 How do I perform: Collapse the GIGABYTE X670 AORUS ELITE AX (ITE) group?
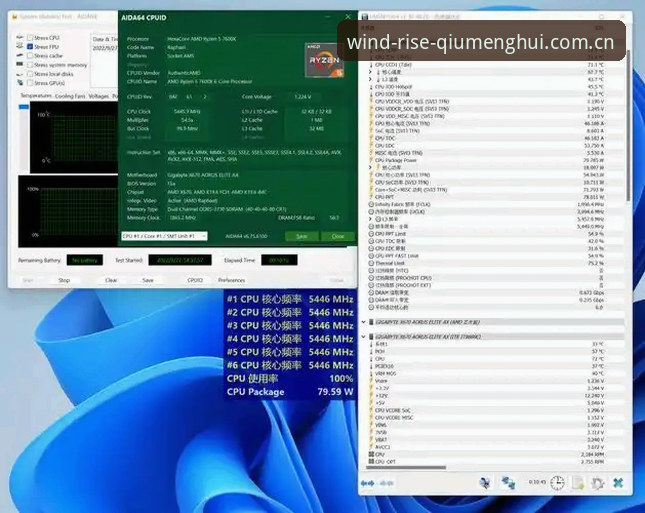pyautogui.click(x=364, y=337)
